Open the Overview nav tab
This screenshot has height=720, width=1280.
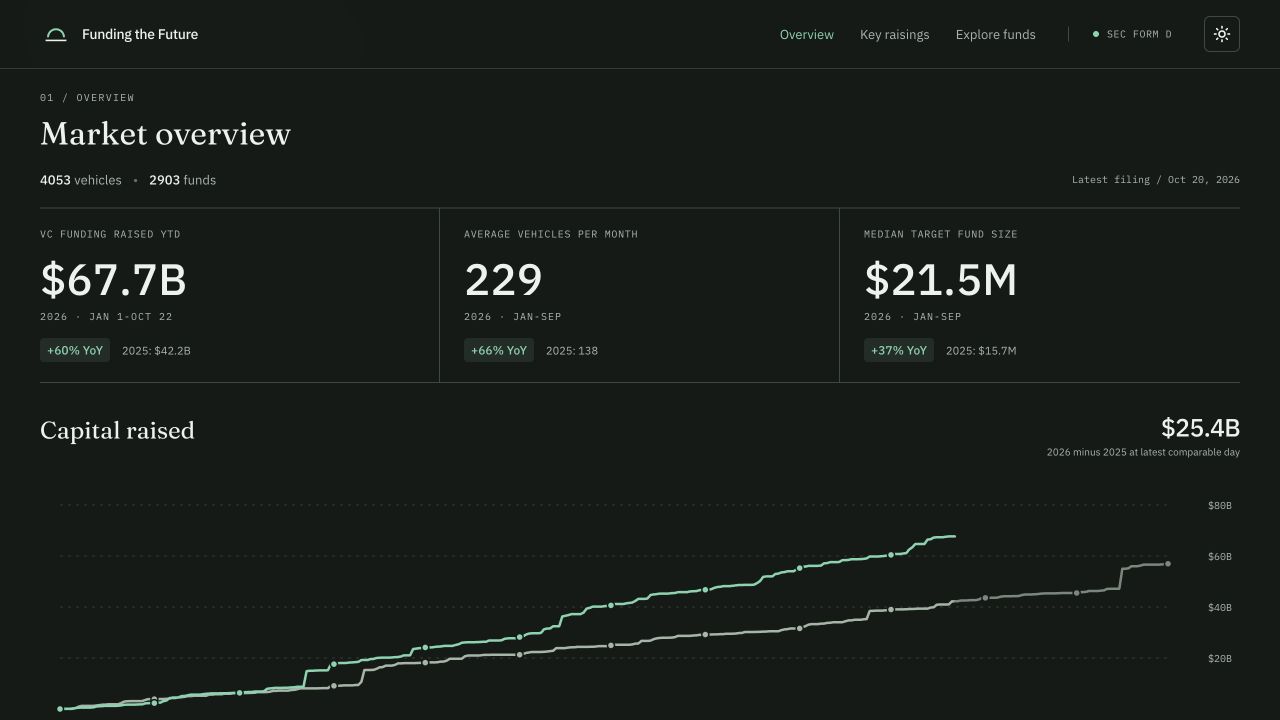807,35
